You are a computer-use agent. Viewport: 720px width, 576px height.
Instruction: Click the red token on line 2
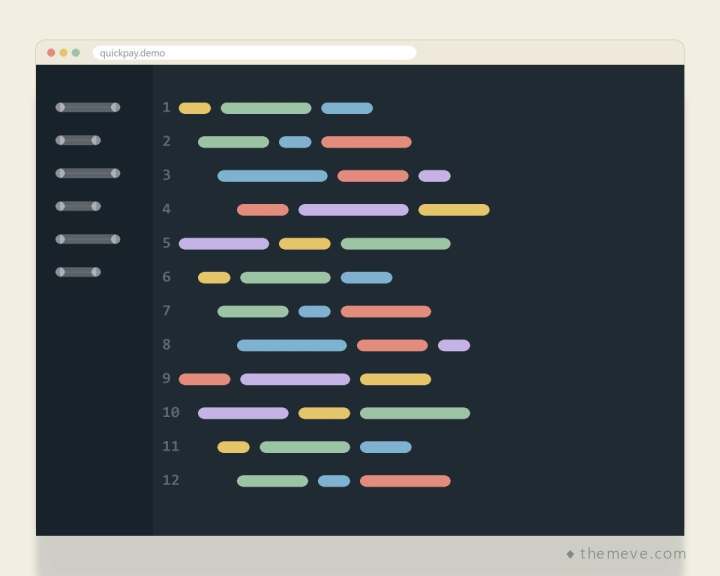coord(366,142)
